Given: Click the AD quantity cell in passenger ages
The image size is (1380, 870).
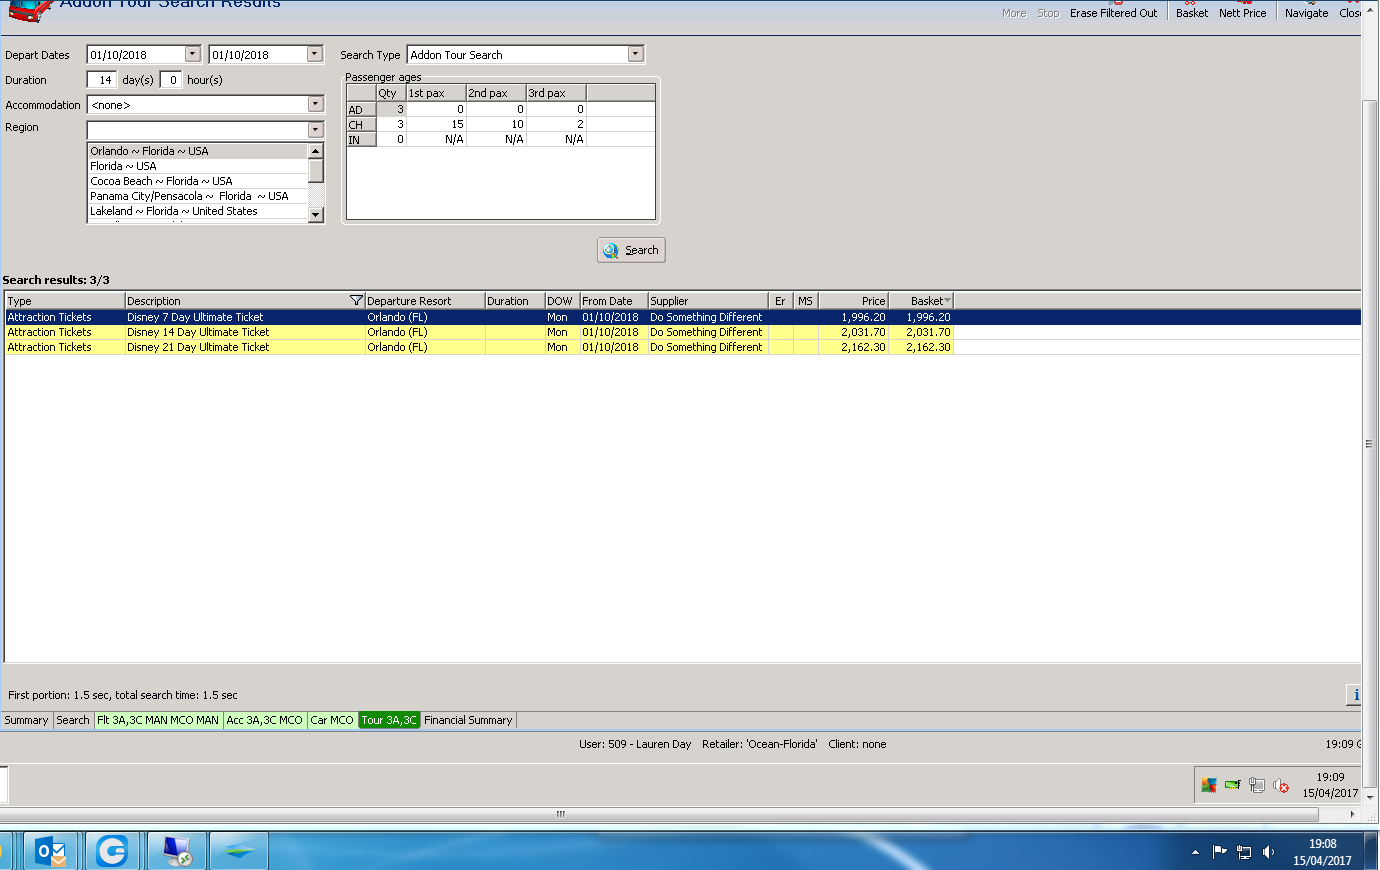Looking at the screenshot, I should point(391,109).
